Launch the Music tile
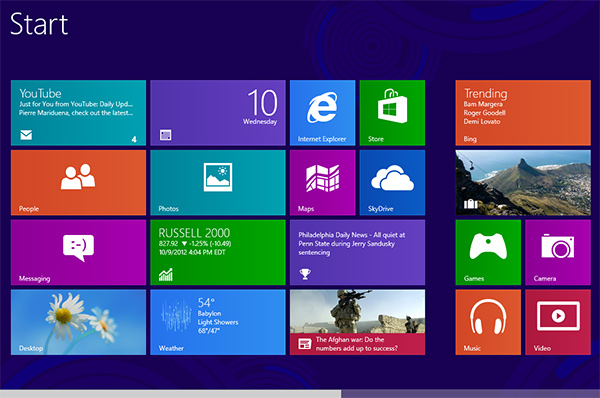This screenshot has width=600, height=398. pyautogui.click(x=488, y=322)
